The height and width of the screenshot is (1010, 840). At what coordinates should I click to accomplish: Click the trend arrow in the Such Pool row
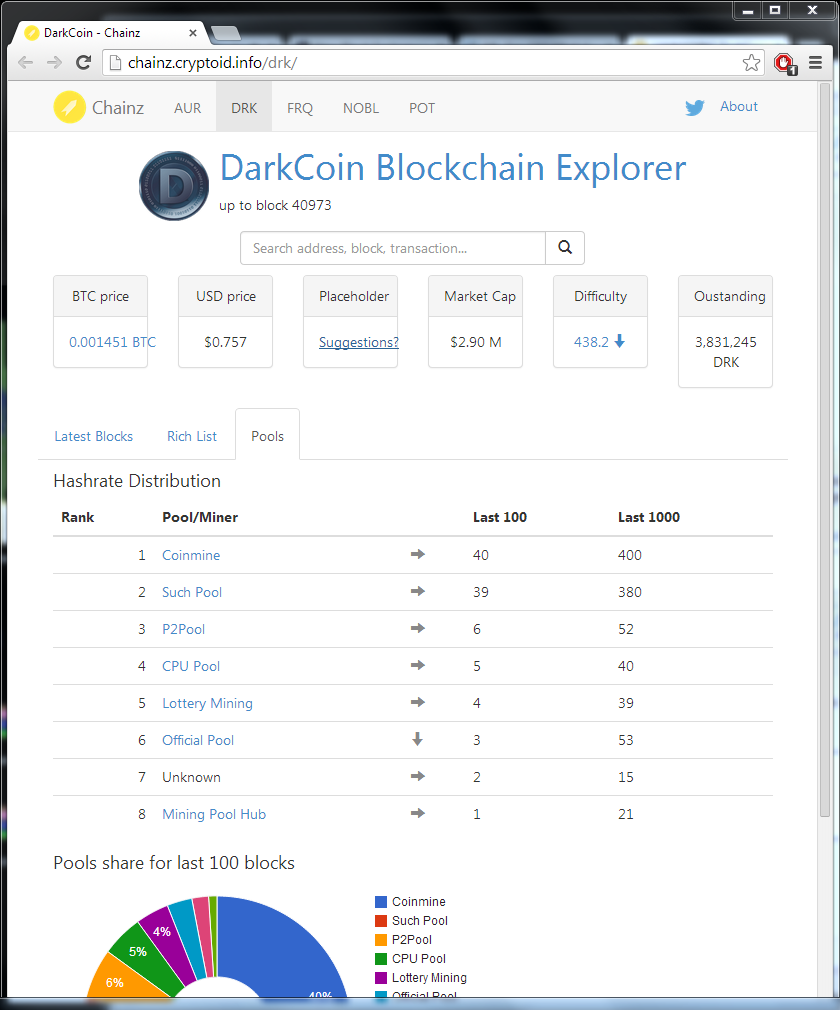[418, 591]
